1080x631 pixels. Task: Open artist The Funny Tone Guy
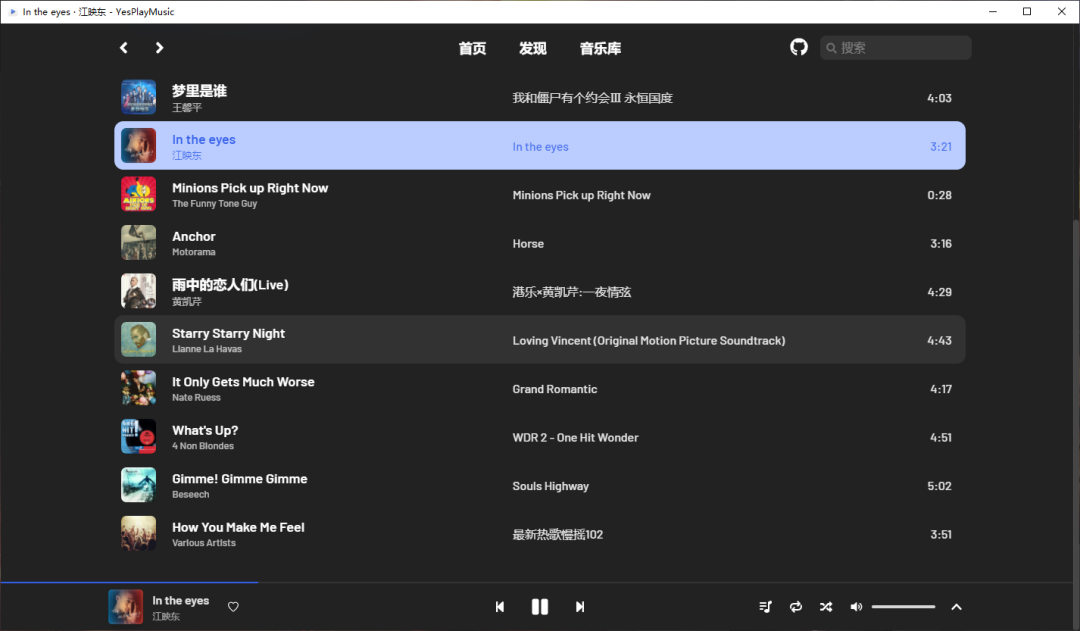[214, 204]
